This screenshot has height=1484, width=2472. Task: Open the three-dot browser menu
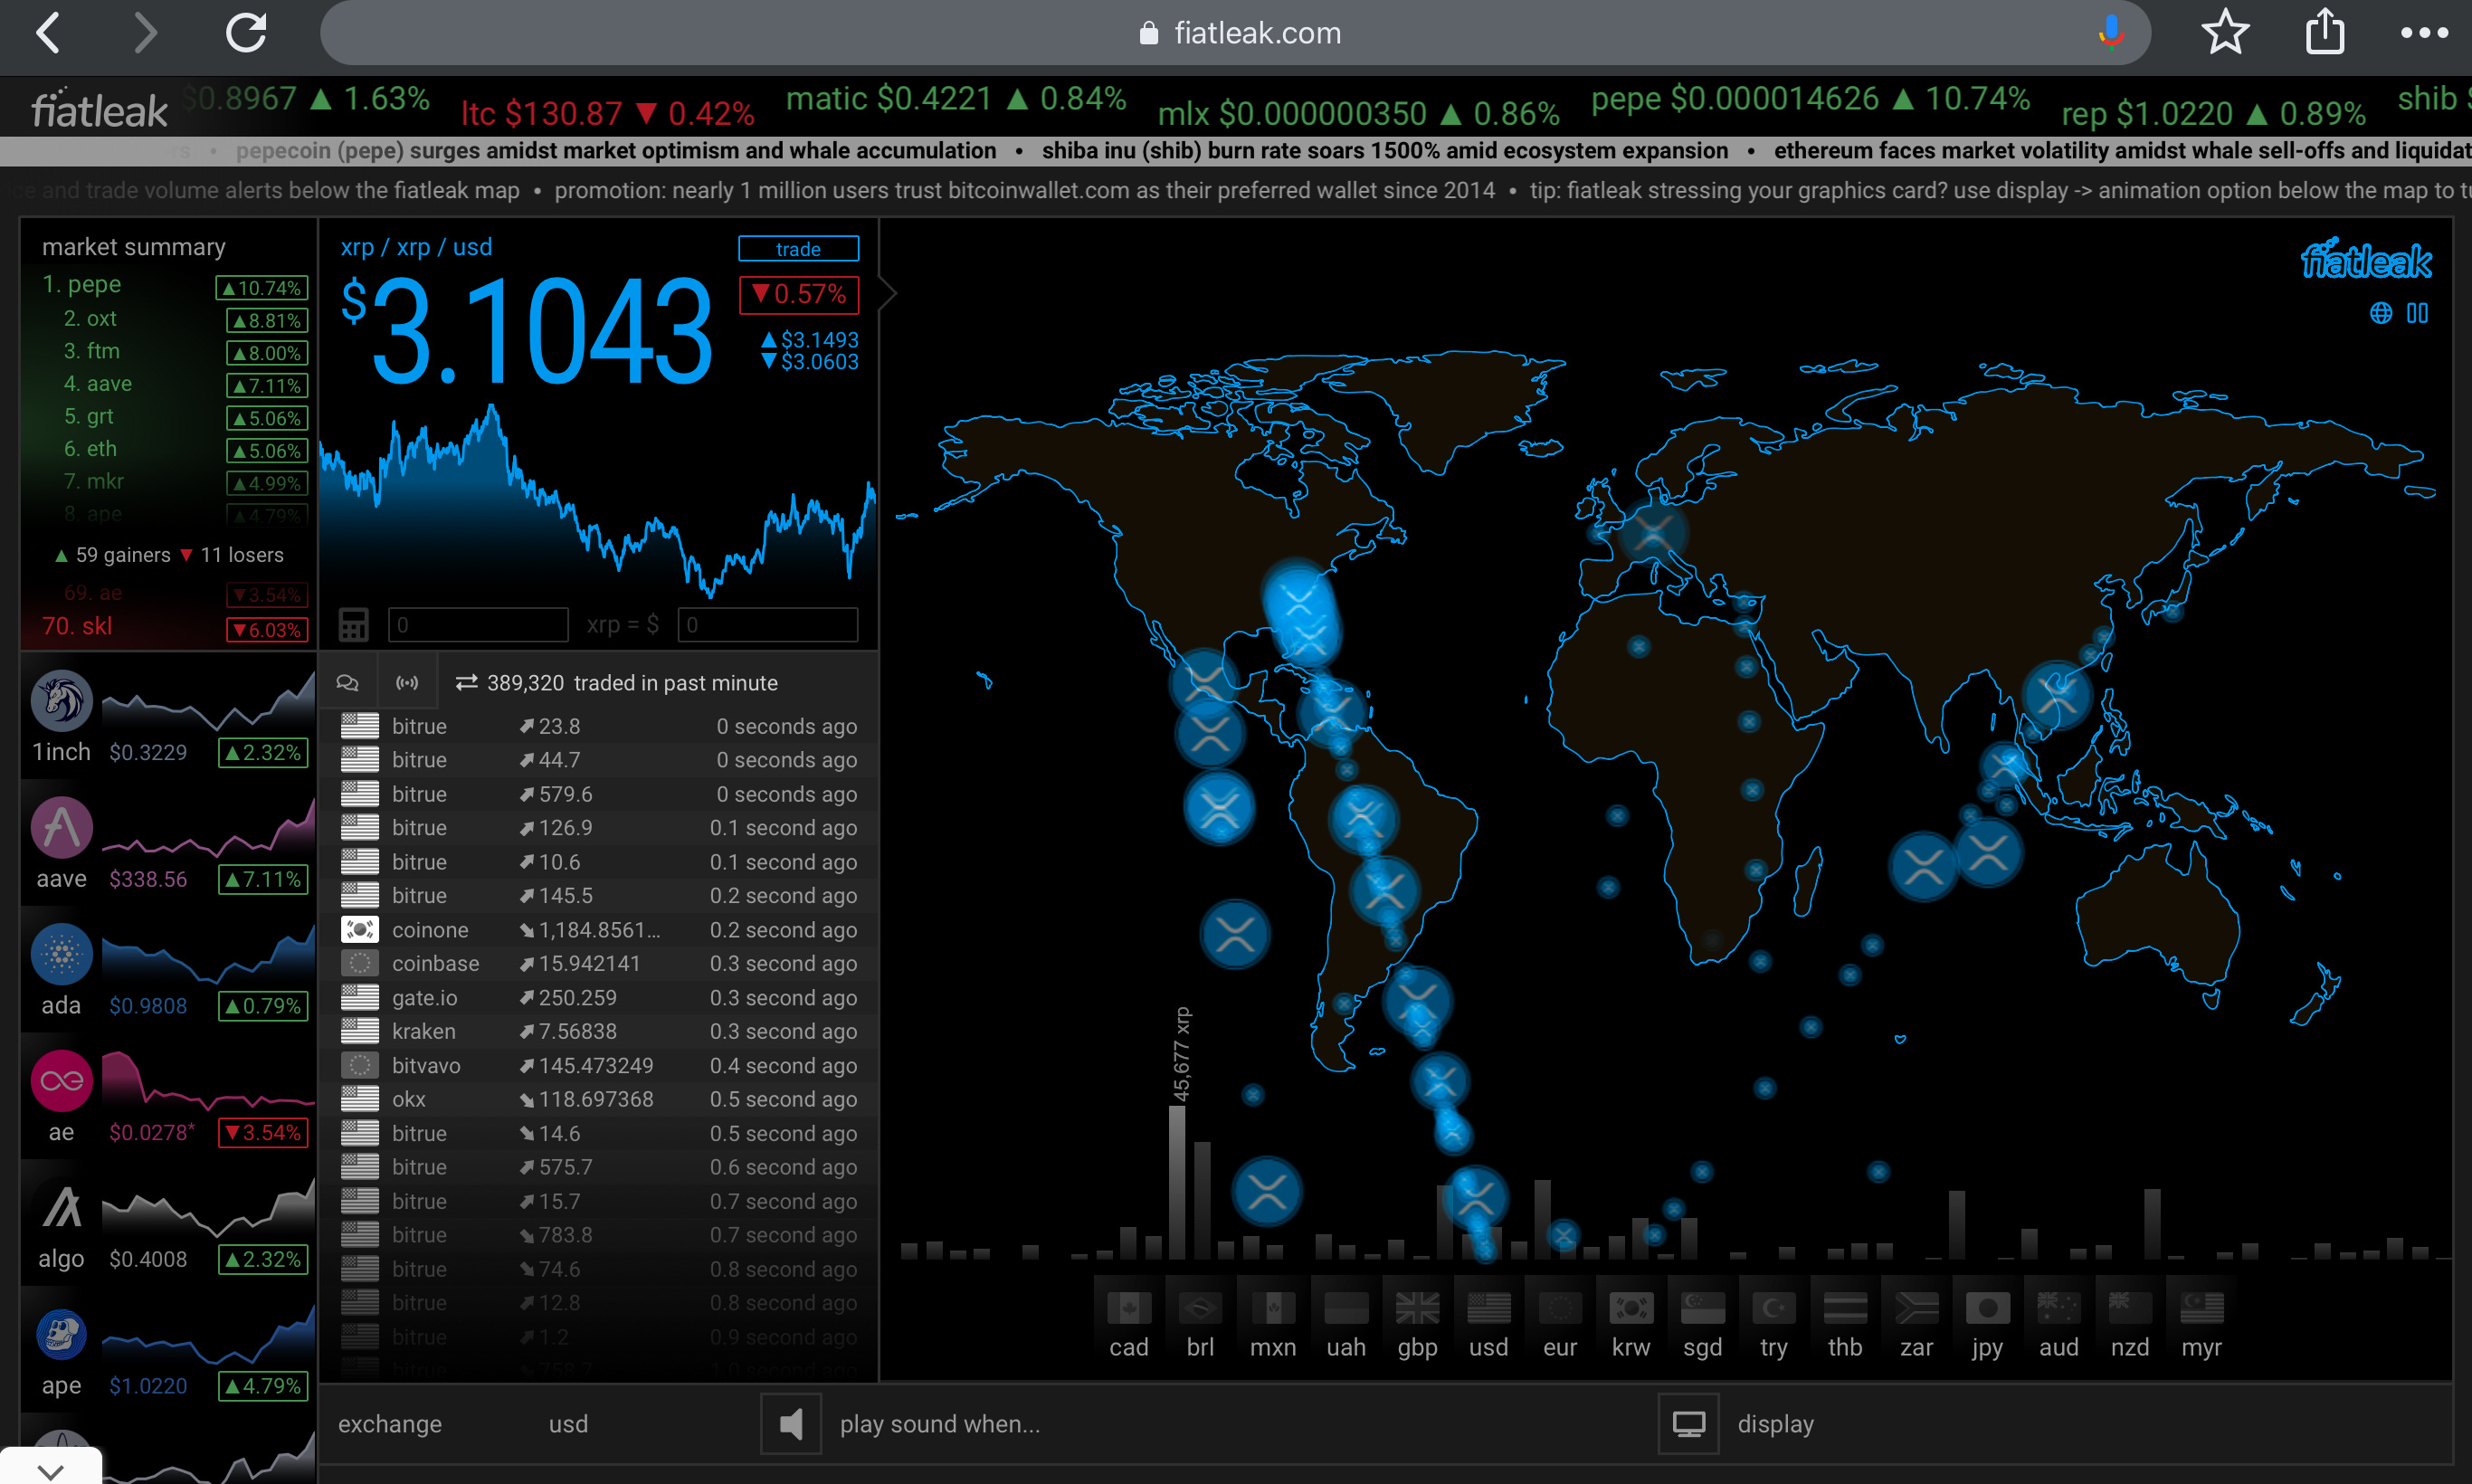[x=2424, y=33]
